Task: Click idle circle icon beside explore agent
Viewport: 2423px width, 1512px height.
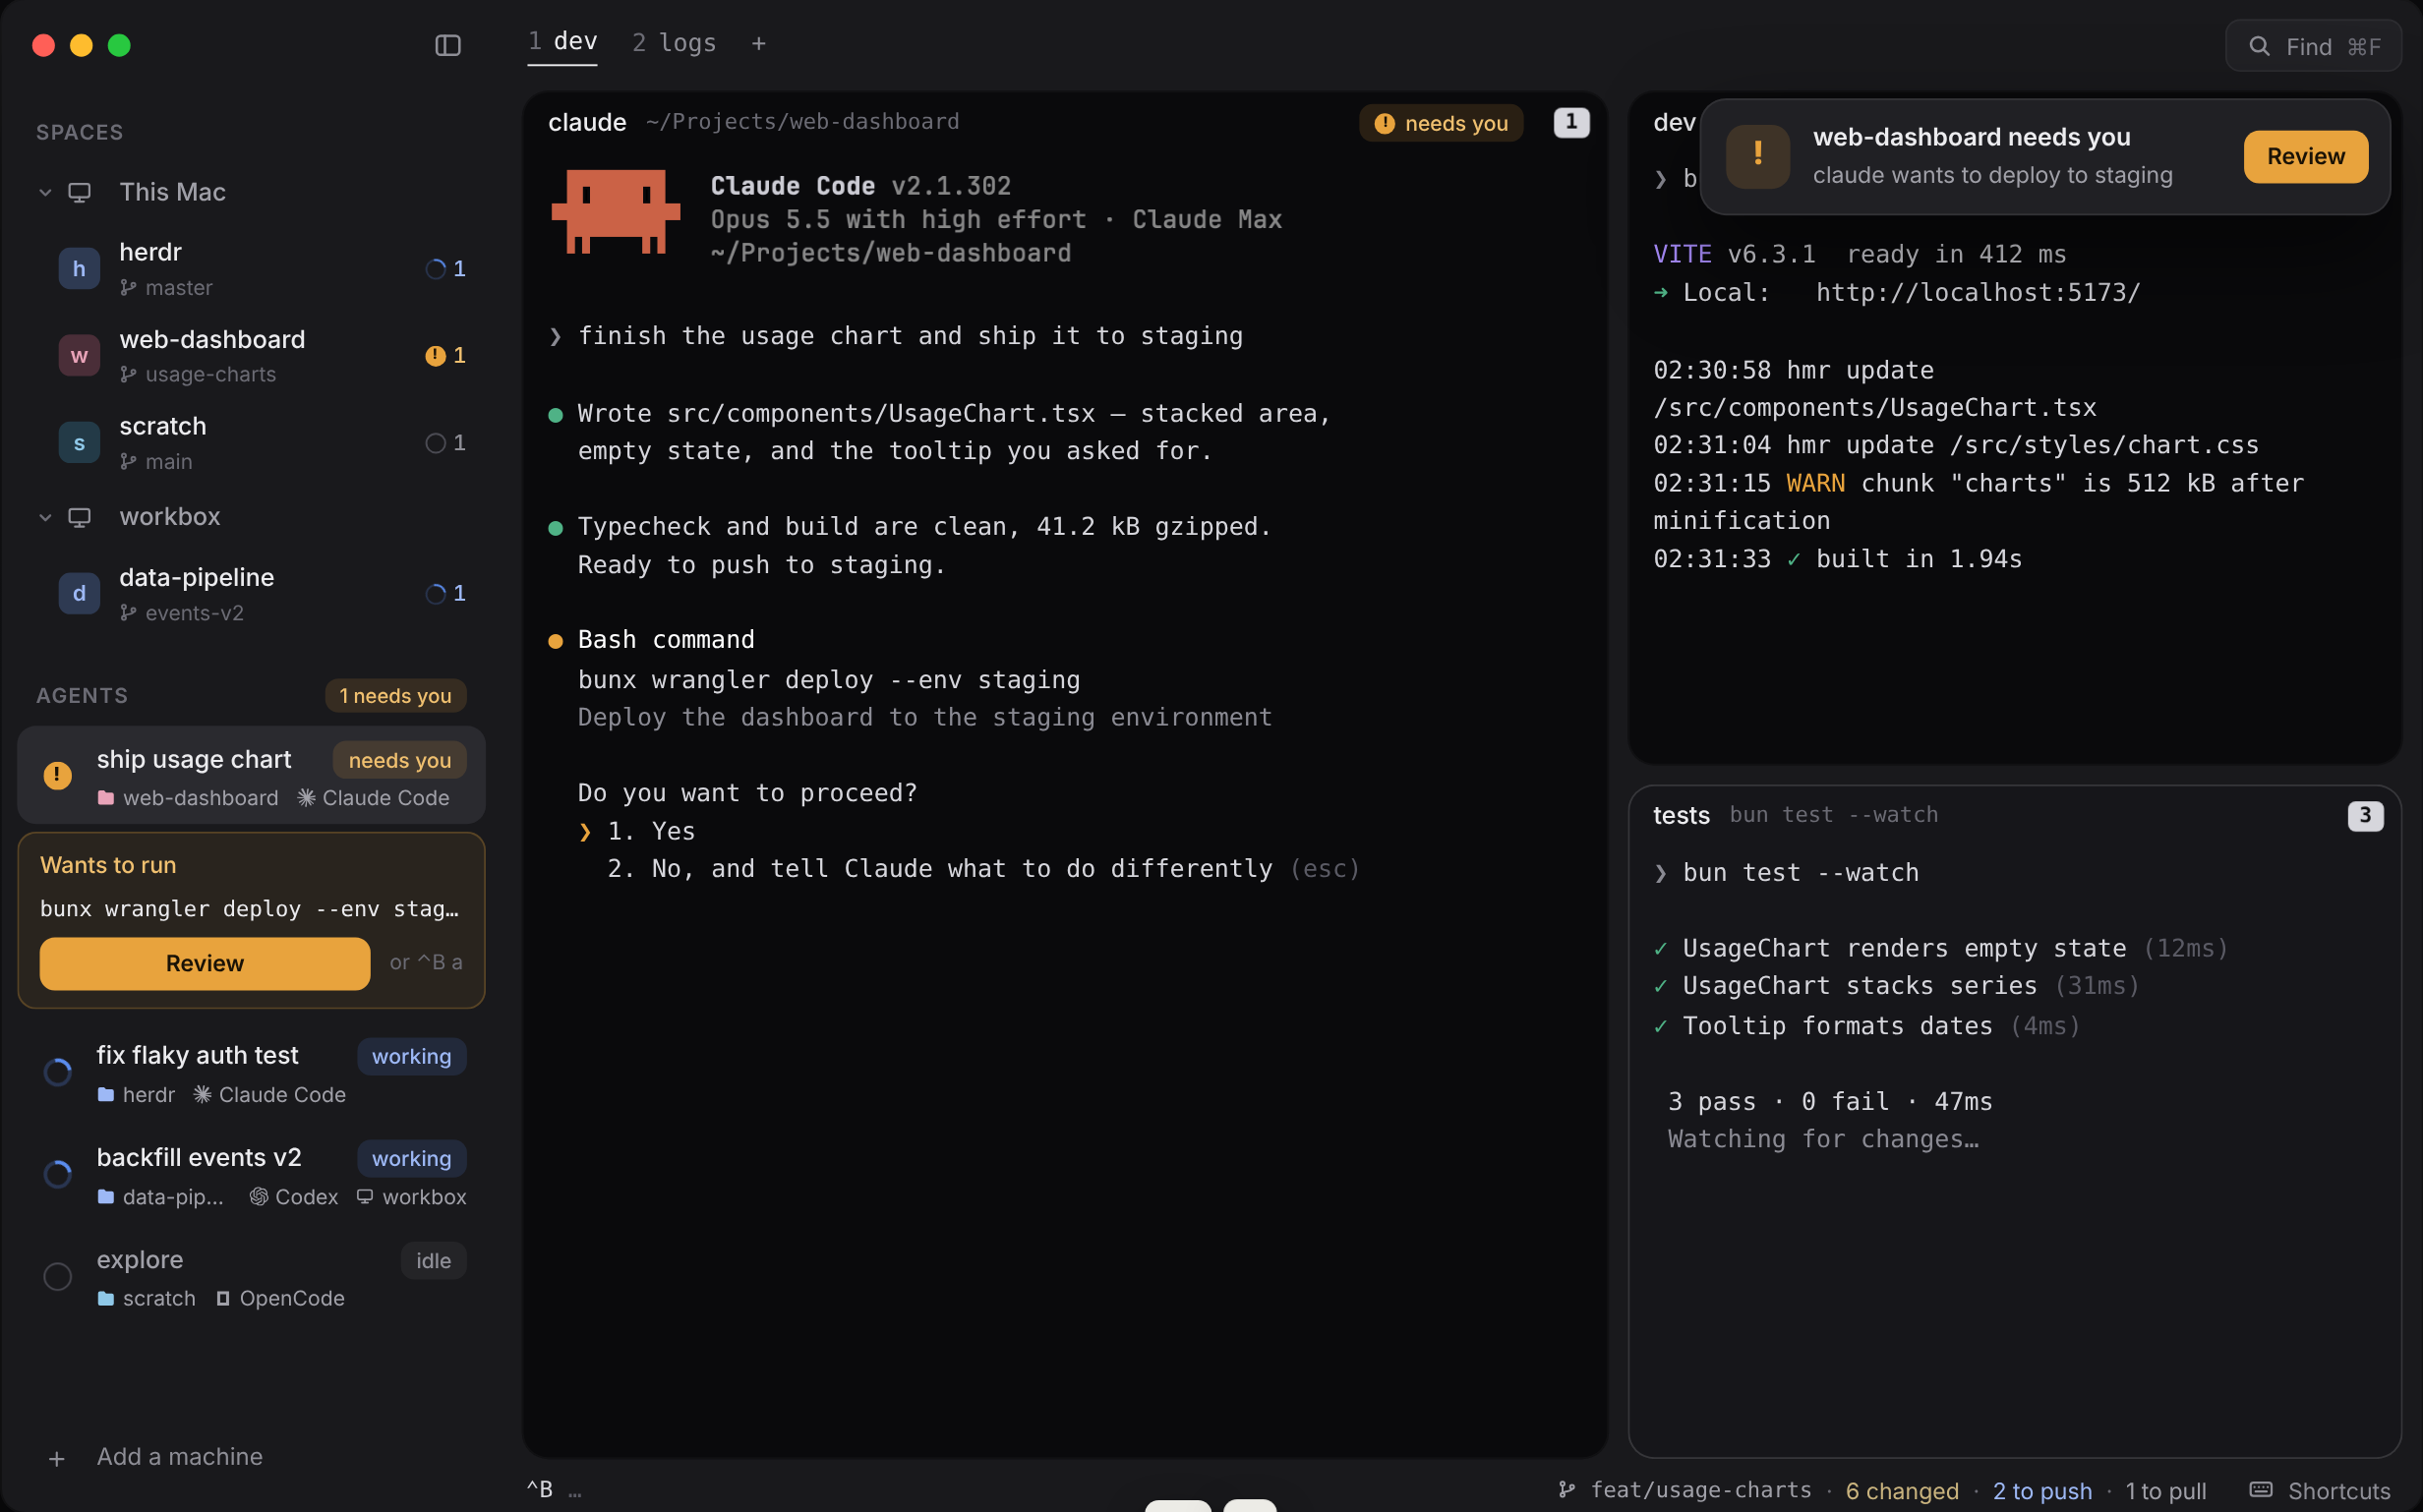Action: 58,1276
